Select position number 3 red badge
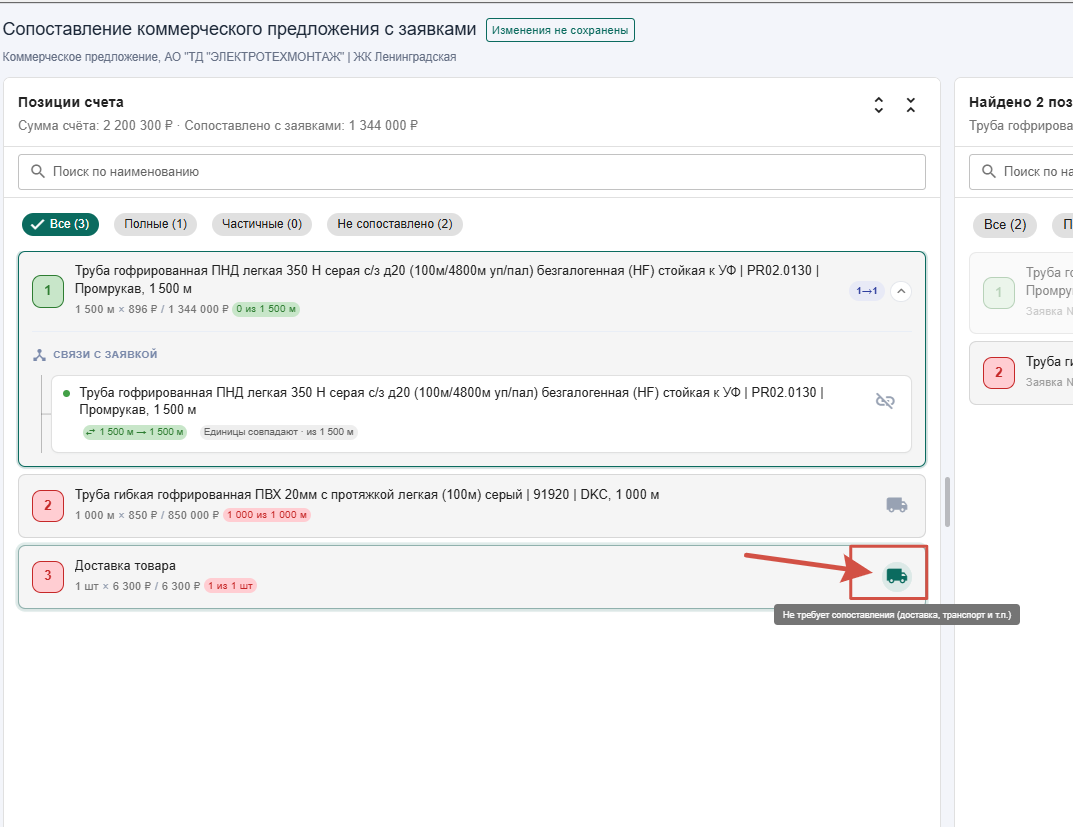 (48, 576)
